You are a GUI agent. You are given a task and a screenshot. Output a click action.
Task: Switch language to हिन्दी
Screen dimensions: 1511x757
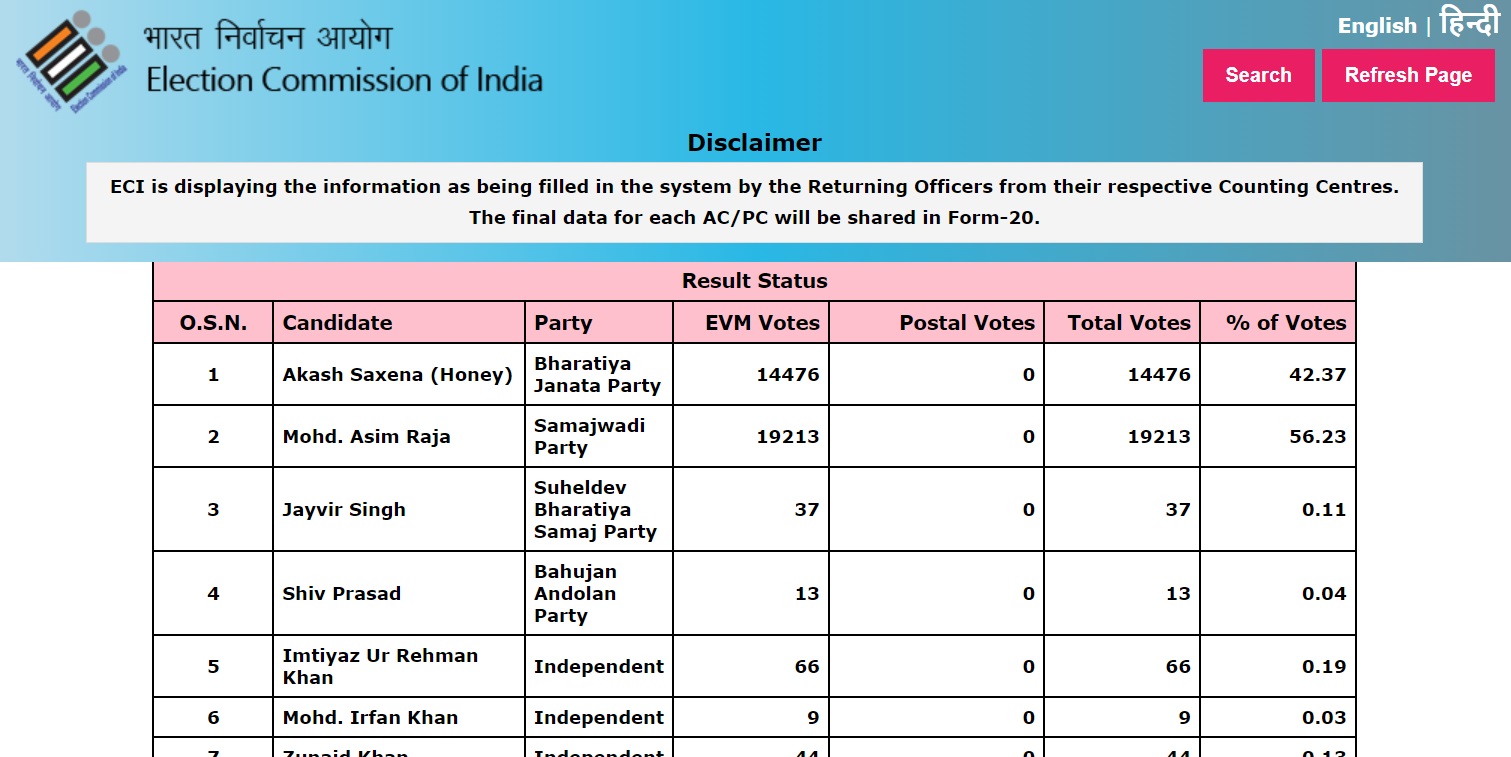[1468, 24]
